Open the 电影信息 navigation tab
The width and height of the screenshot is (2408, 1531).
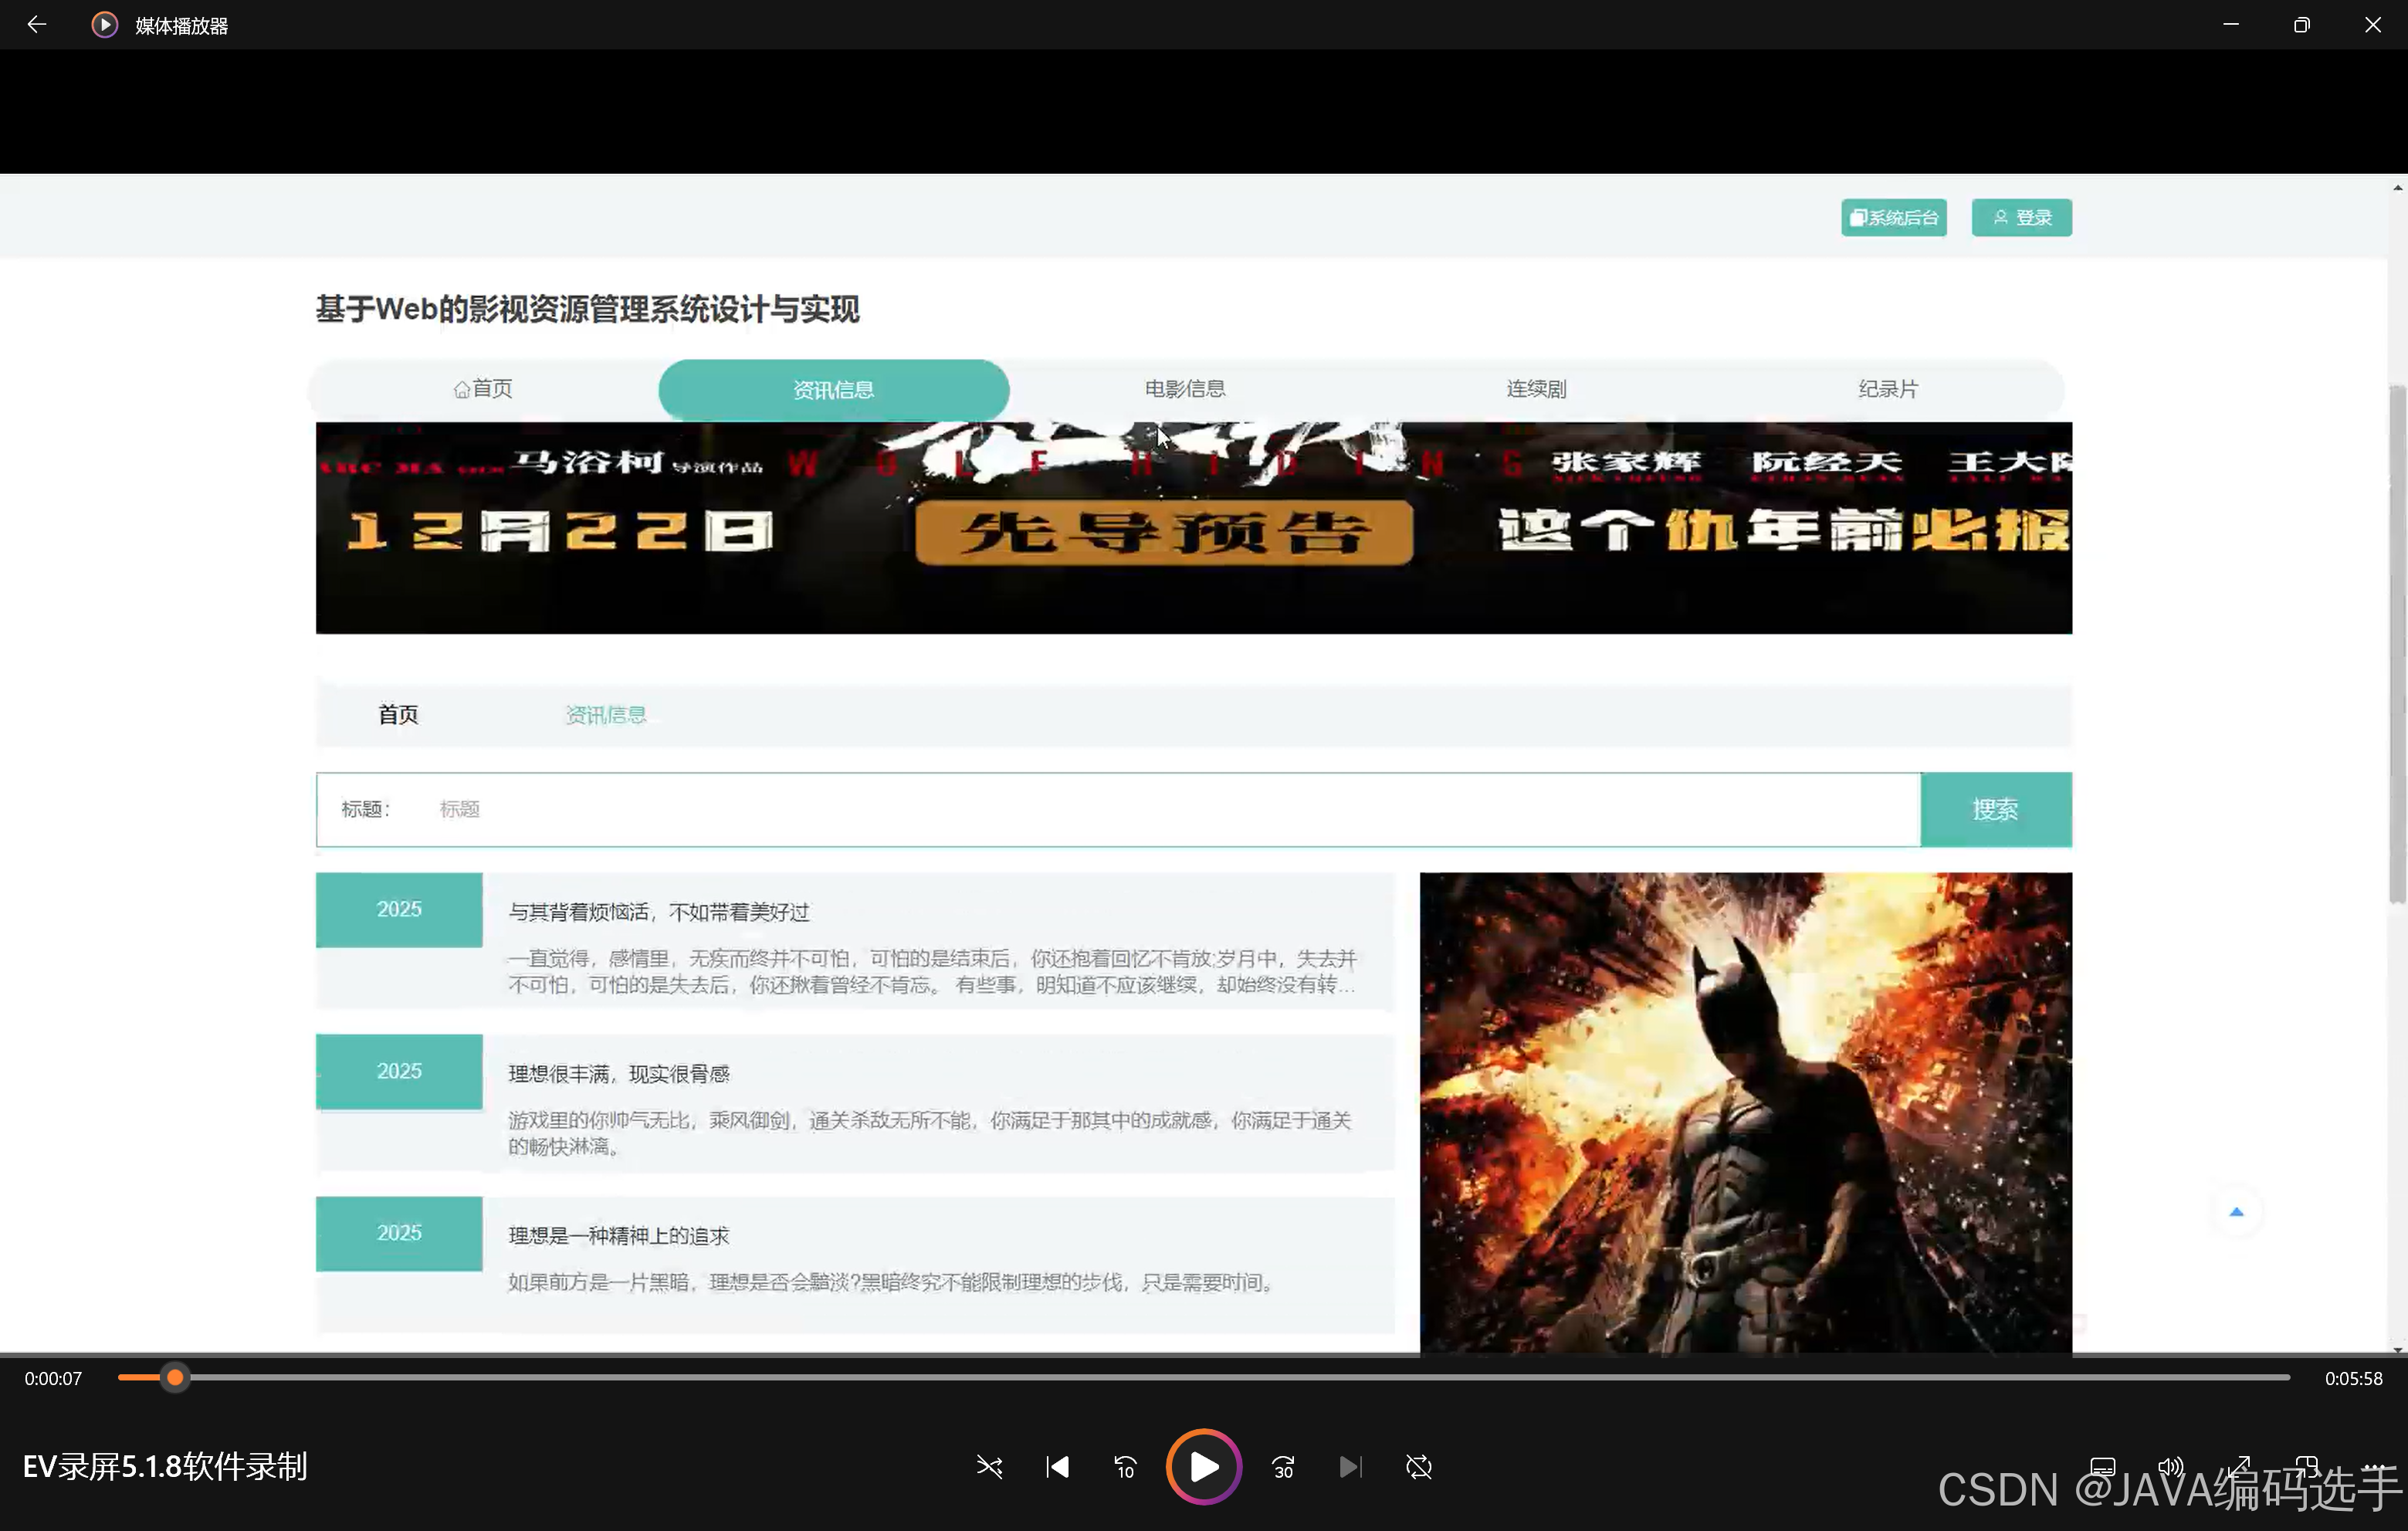pyautogui.click(x=1184, y=389)
